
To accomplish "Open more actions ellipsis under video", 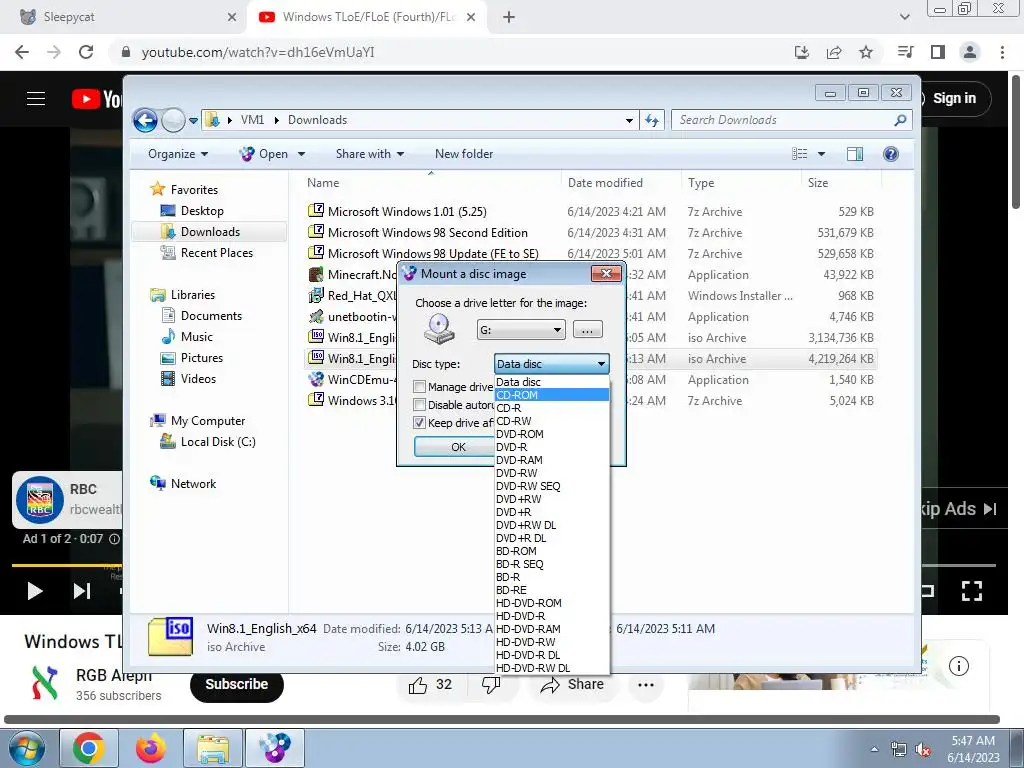I will (646, 685).
